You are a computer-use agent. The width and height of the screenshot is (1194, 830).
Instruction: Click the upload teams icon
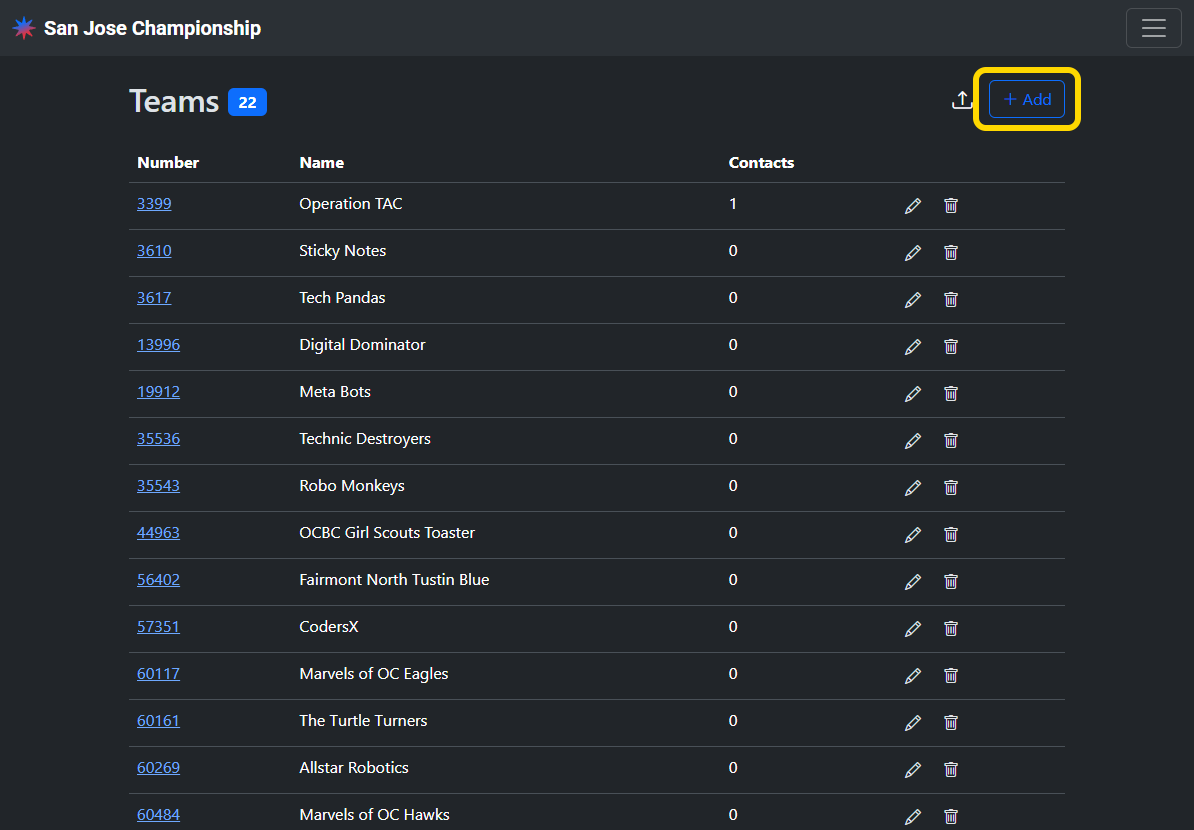click(961, 100)
